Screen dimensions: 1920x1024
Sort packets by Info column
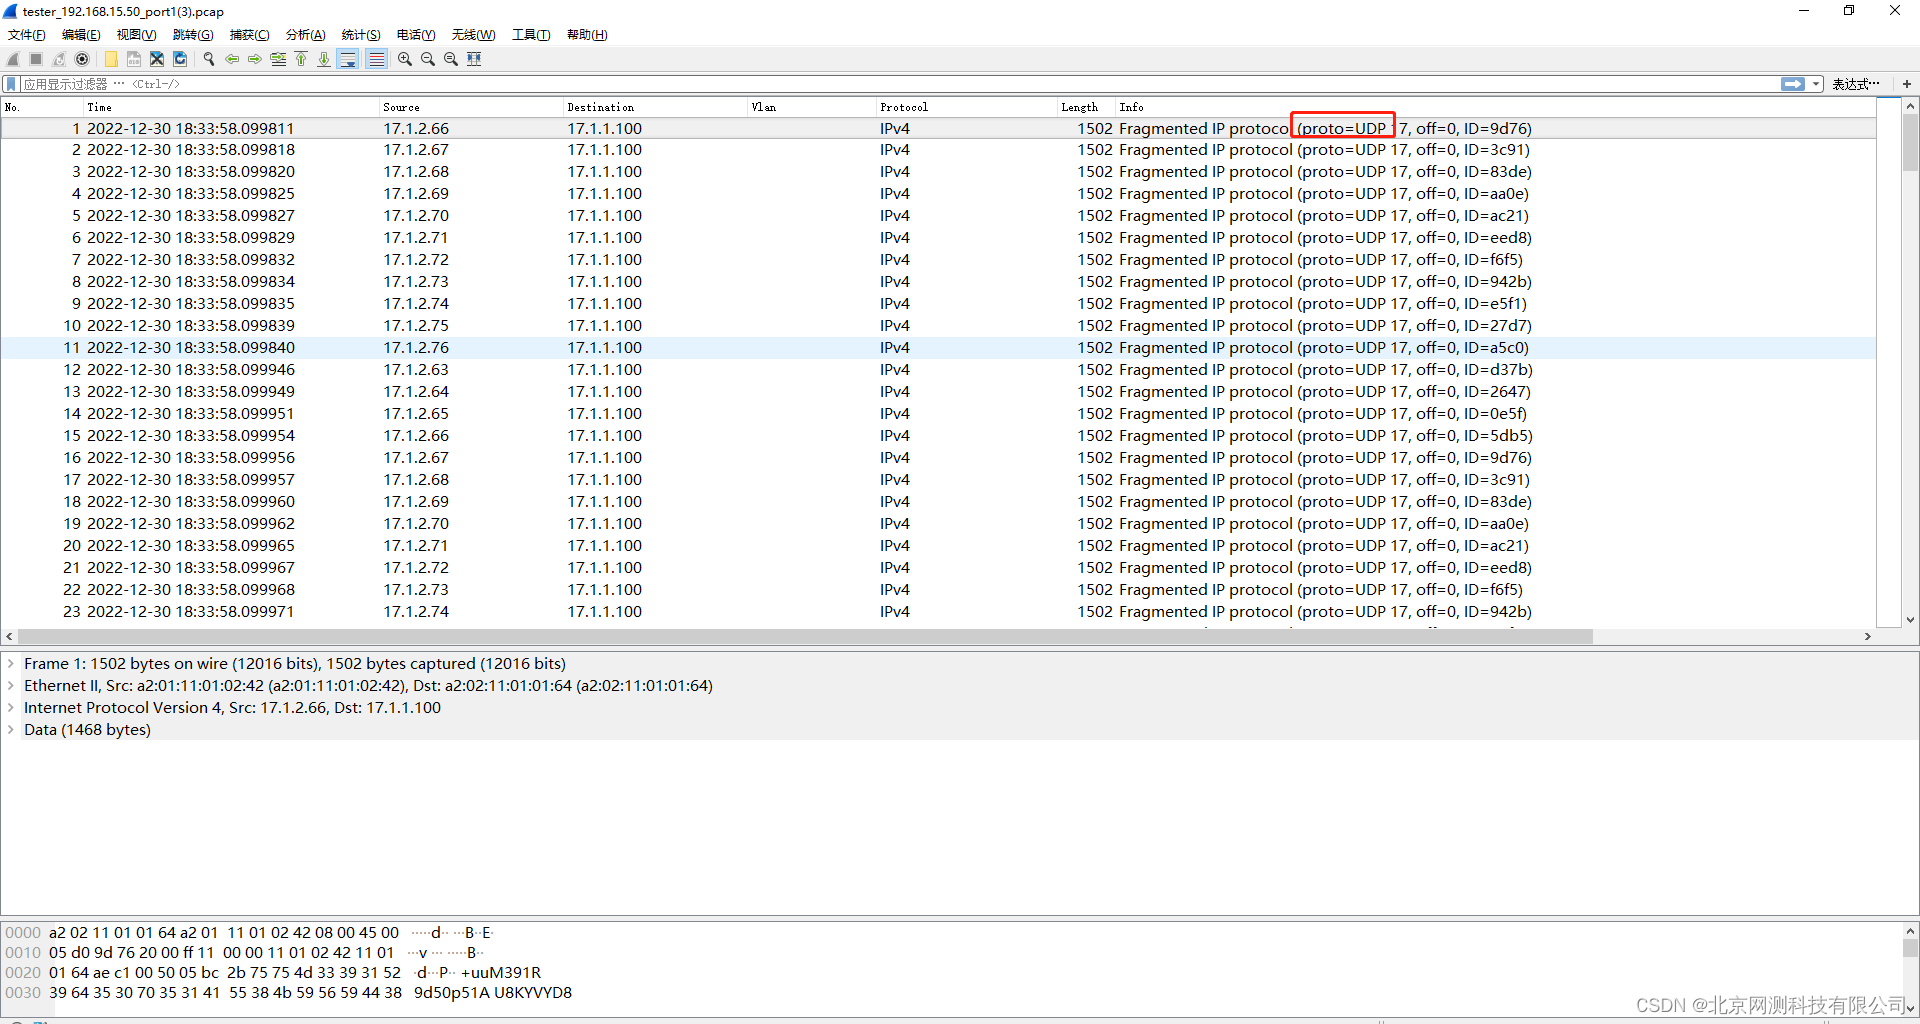pos(1495,107)
